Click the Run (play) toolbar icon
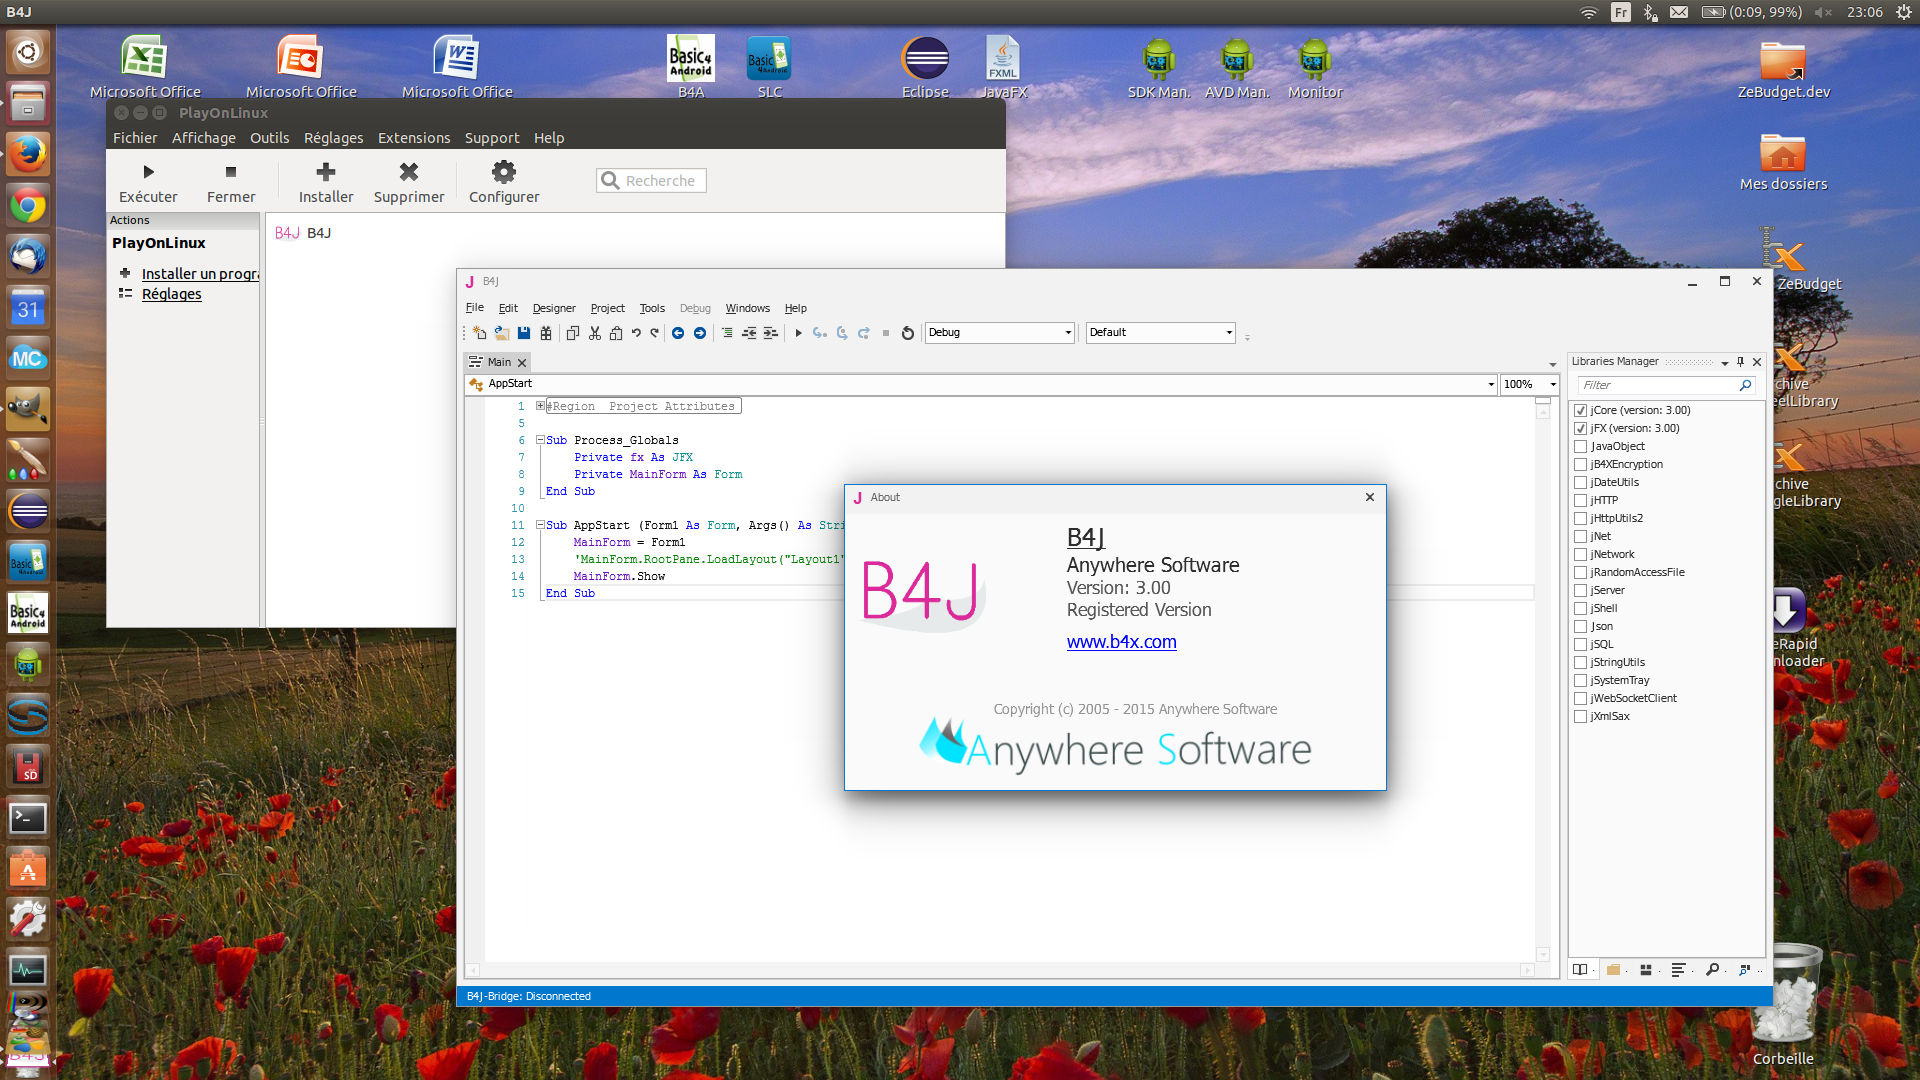1920x1080 pixels. [x=798, y=333]
